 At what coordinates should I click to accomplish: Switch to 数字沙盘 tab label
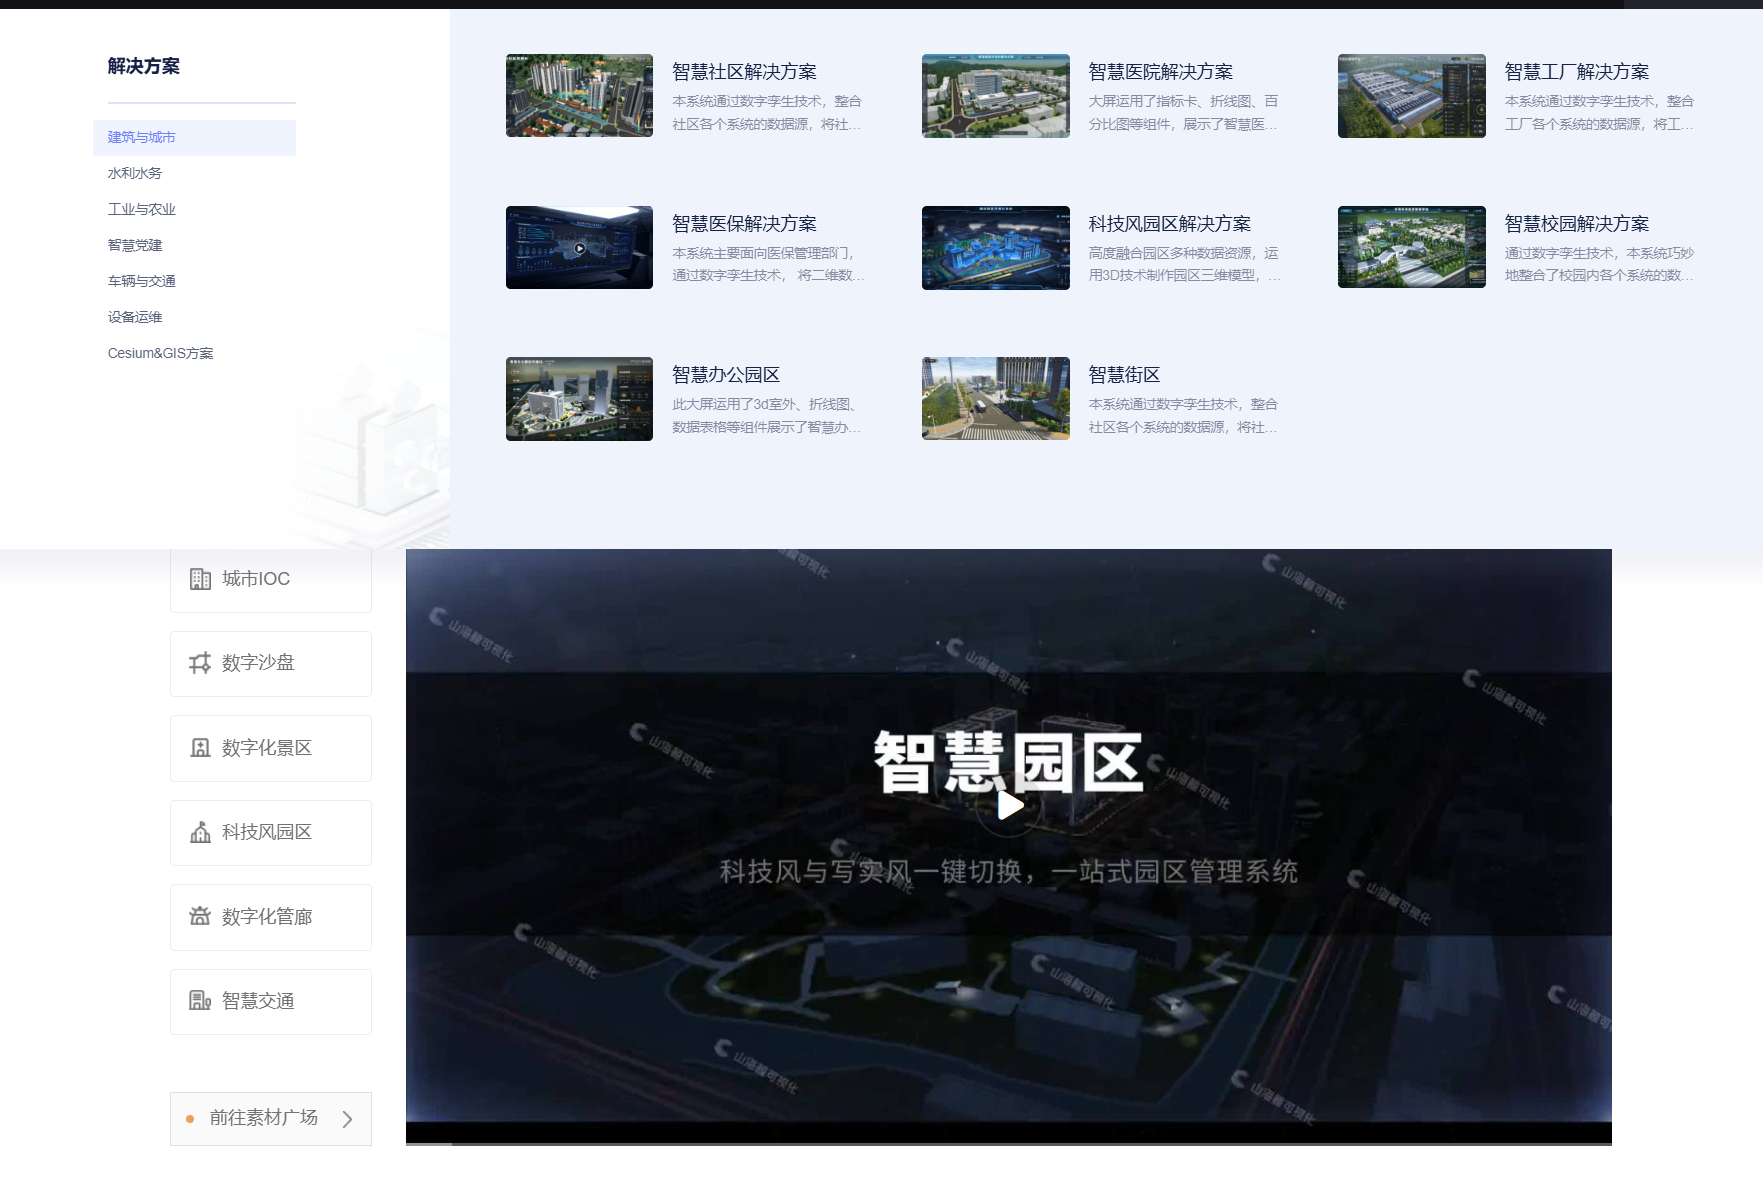tap(258, 663)
